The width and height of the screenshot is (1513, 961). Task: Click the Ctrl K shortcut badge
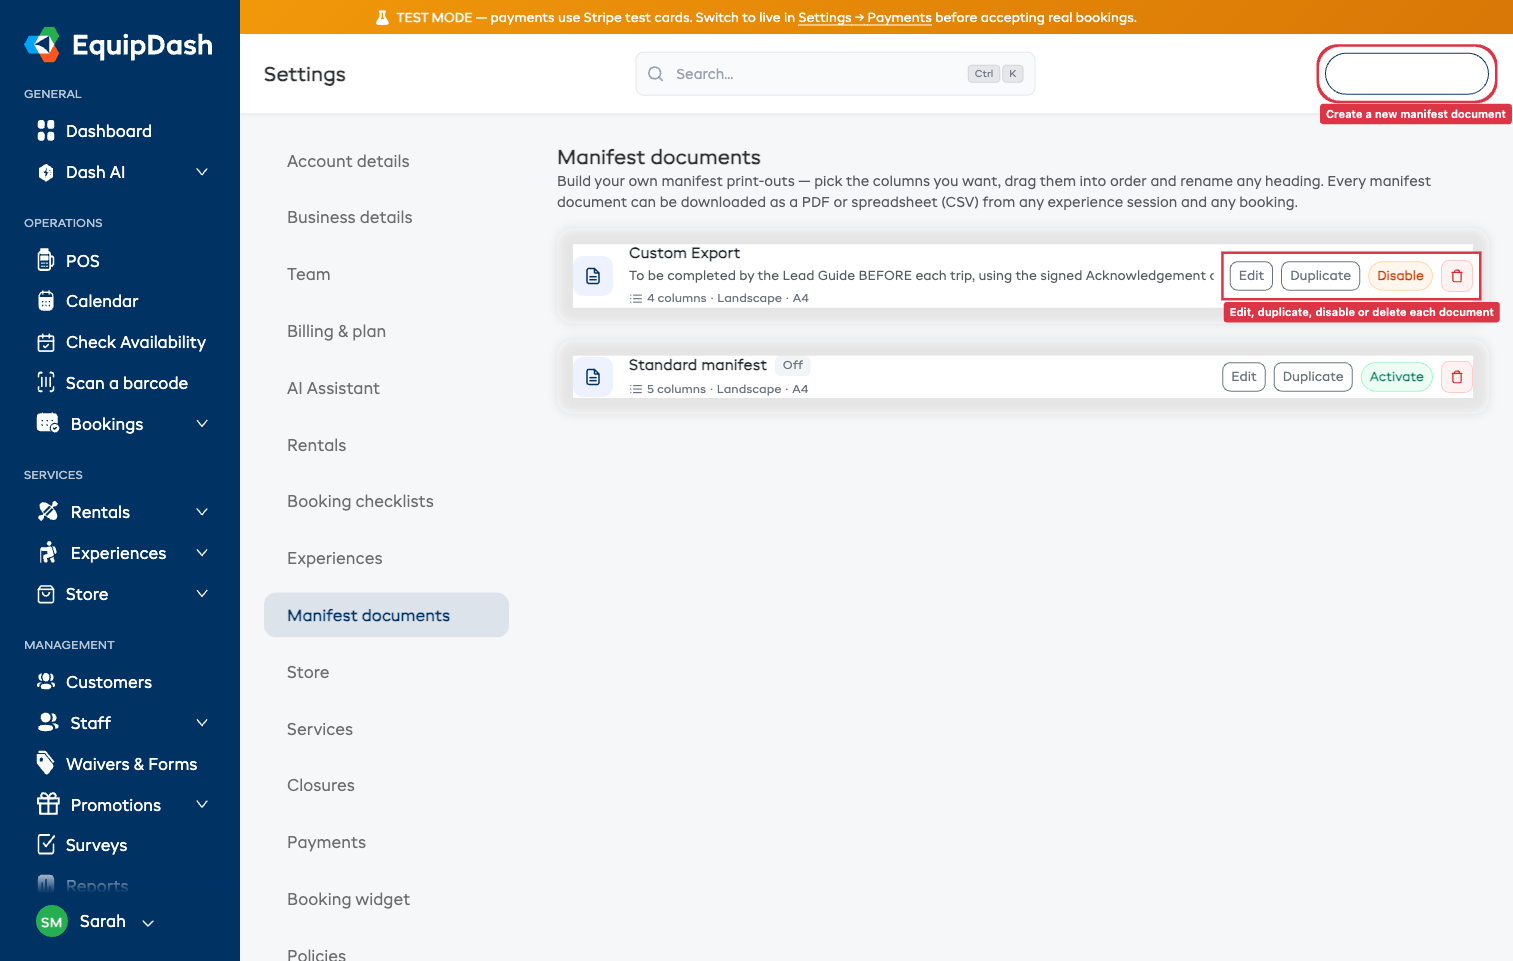(x=995, y=74)
